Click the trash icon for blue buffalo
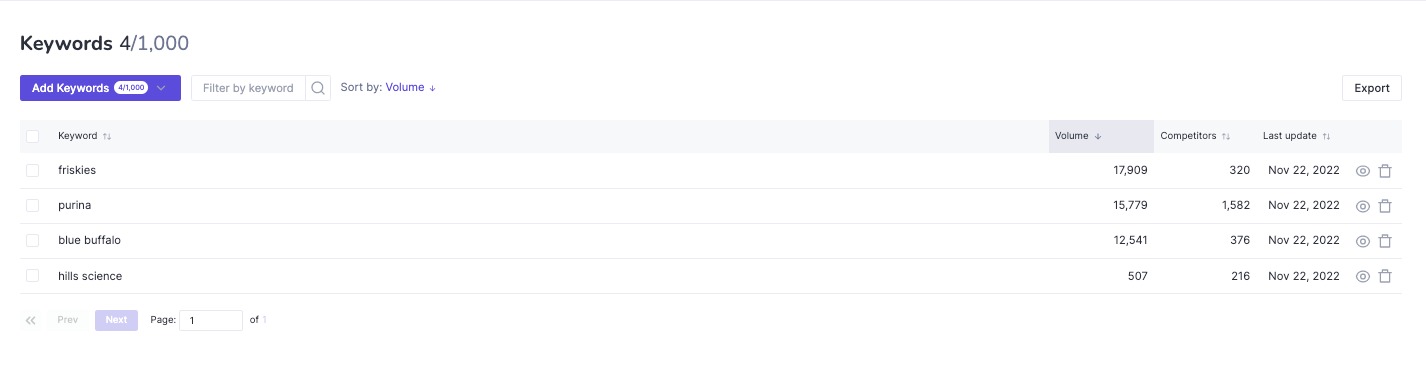 pos(1385,241)
